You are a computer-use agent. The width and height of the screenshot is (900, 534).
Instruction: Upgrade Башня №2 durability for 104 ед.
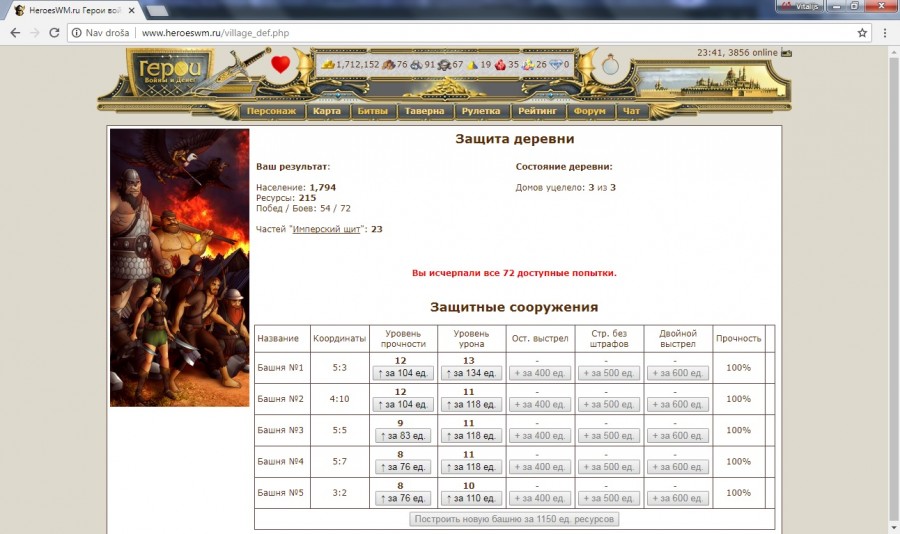coord(403,404)
